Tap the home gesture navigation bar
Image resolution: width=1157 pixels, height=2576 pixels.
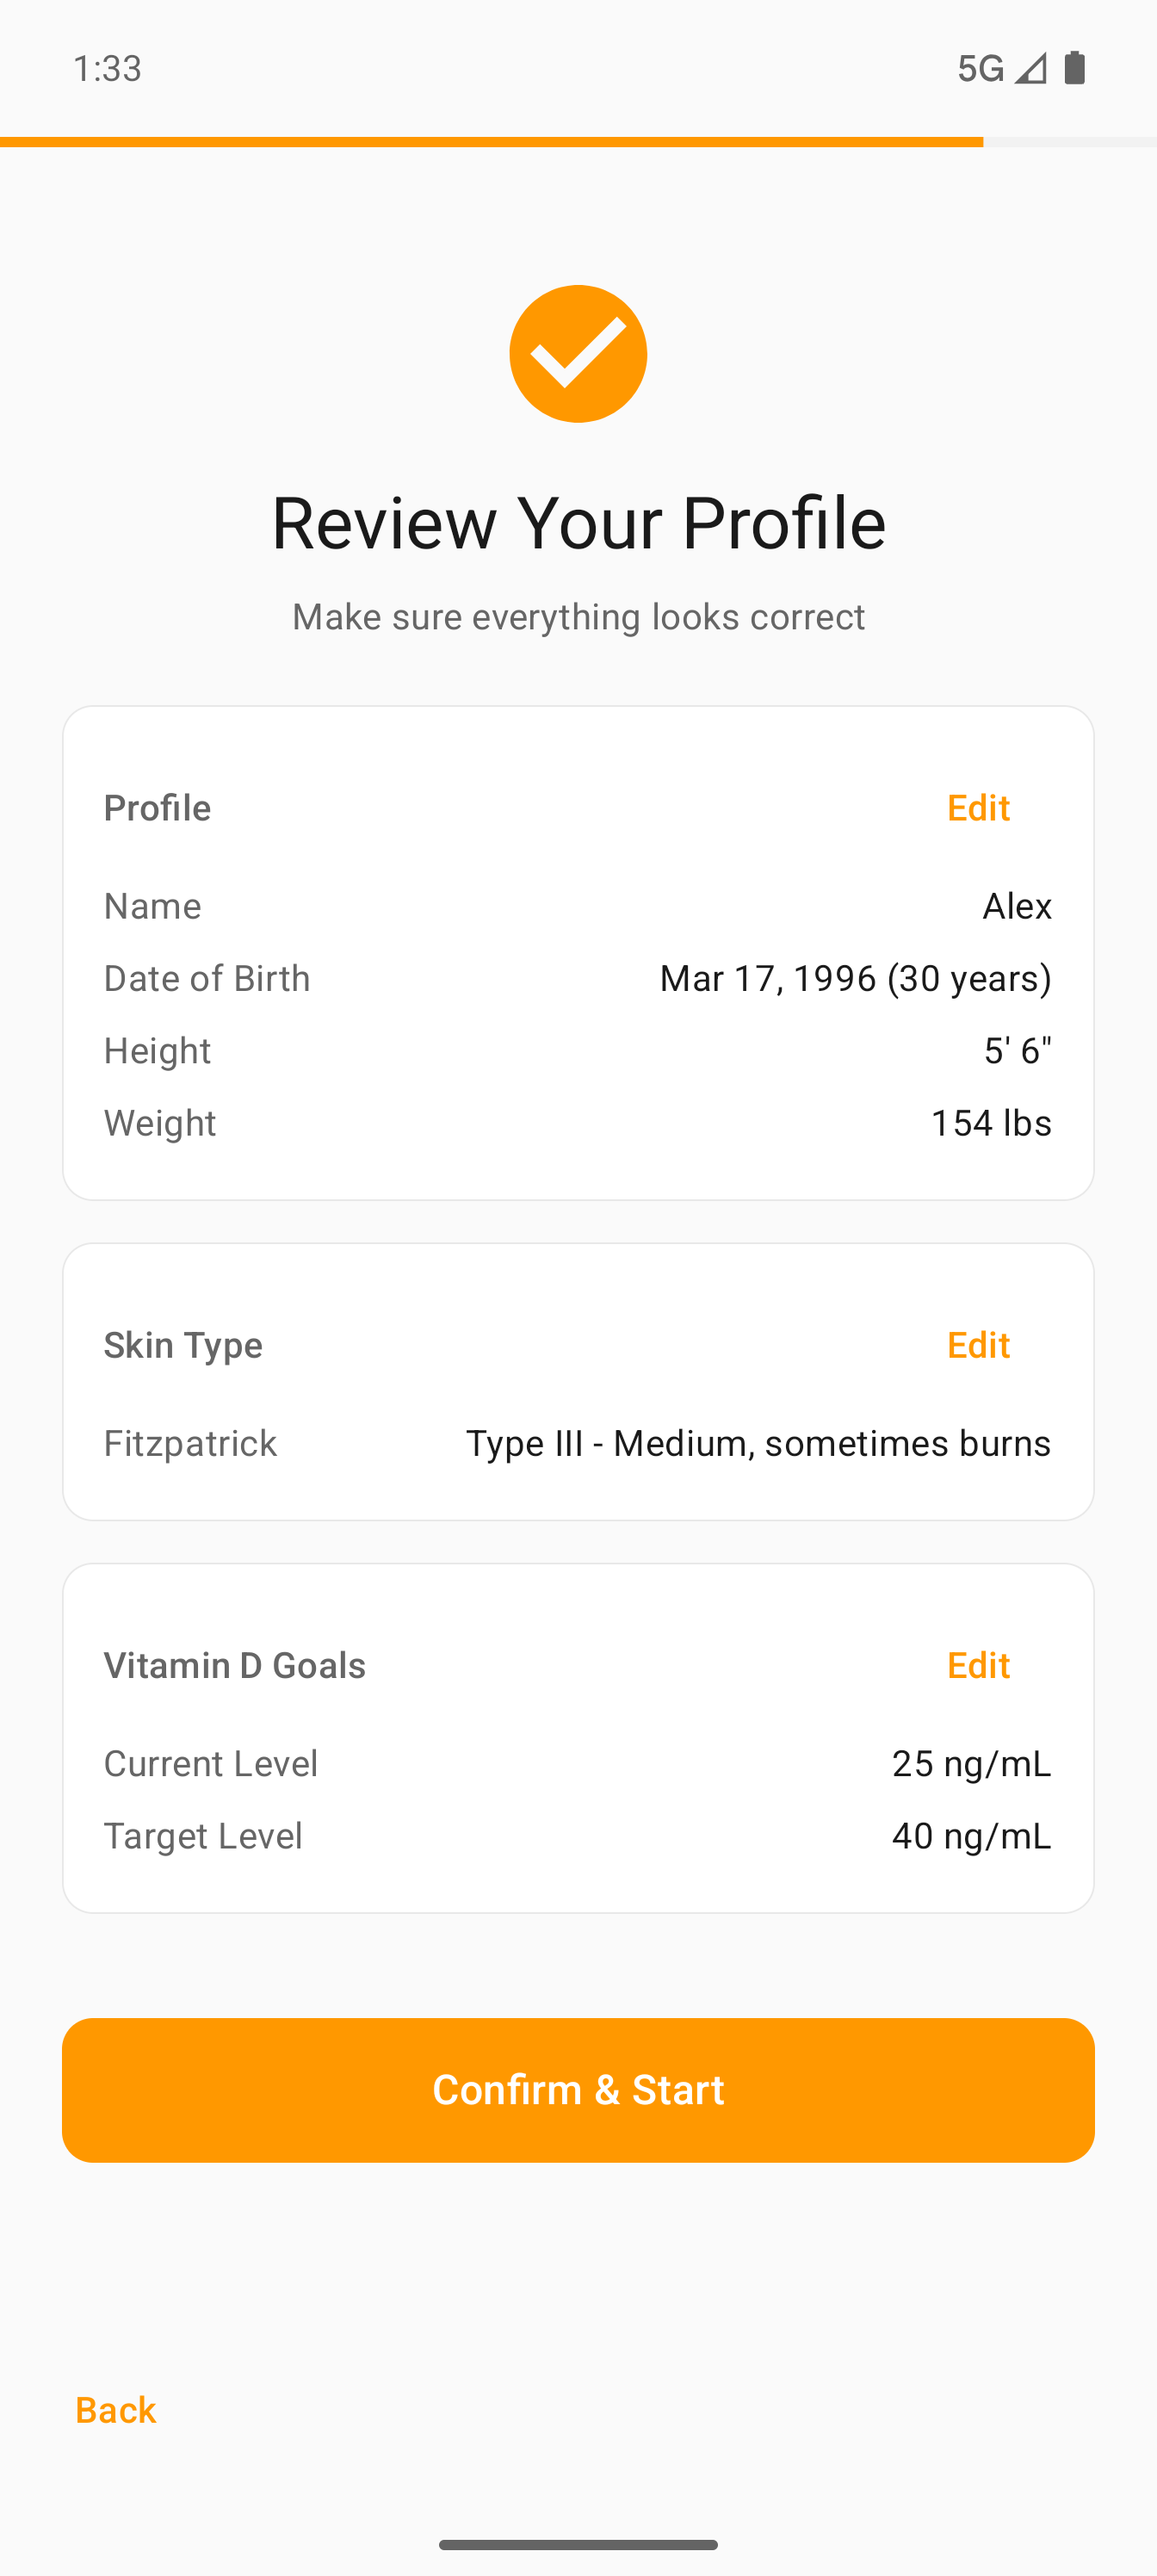pos(578,2544)
